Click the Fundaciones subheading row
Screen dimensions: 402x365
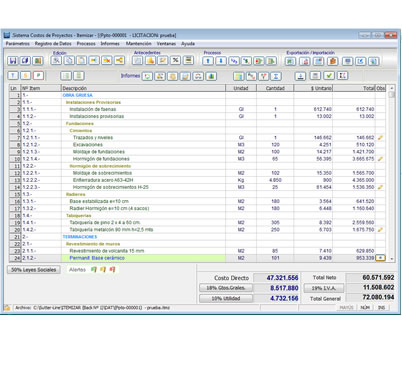tap(197, 123)
